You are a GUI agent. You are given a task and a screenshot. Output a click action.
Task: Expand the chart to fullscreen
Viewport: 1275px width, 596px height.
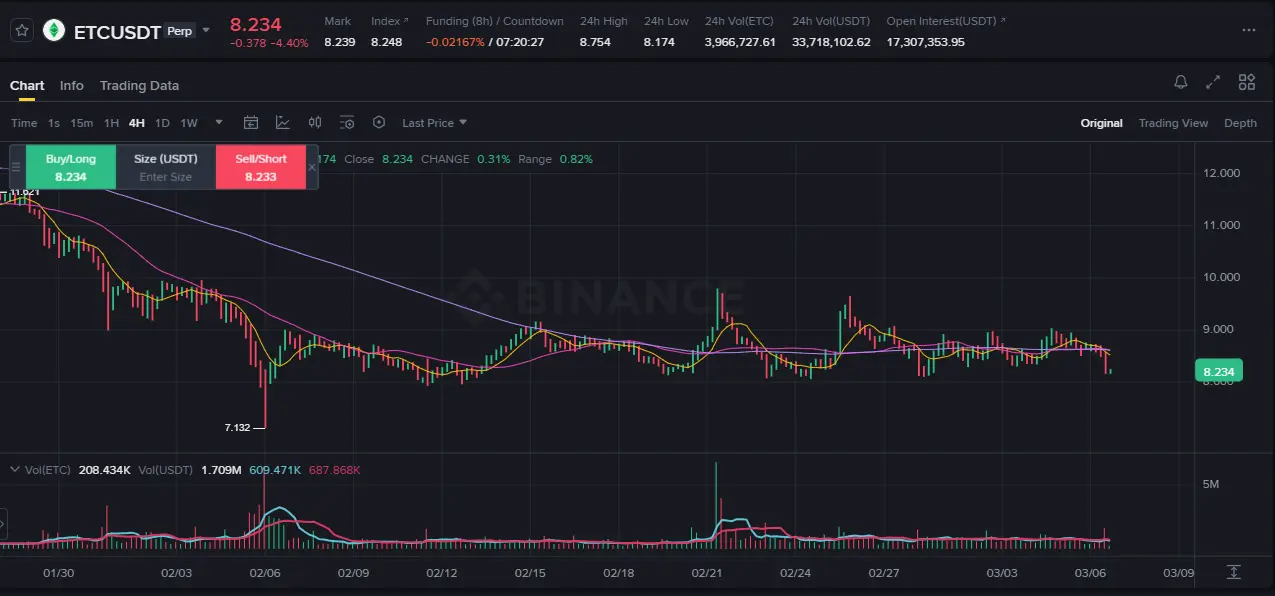(x=1213, y=83)
